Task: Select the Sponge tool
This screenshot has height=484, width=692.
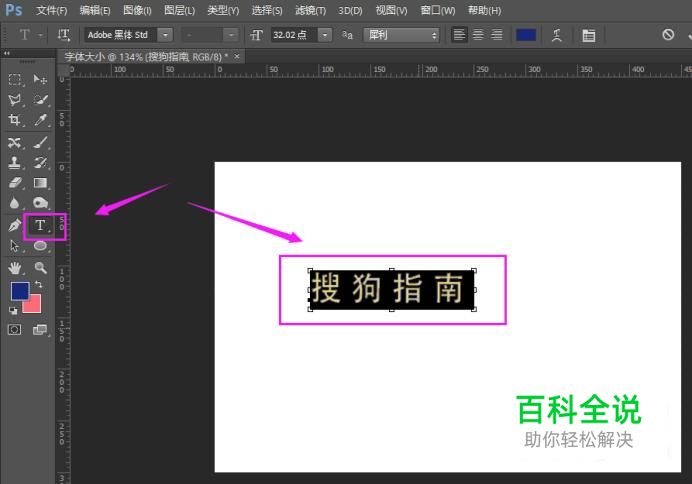Action: [x=40, y=203]
